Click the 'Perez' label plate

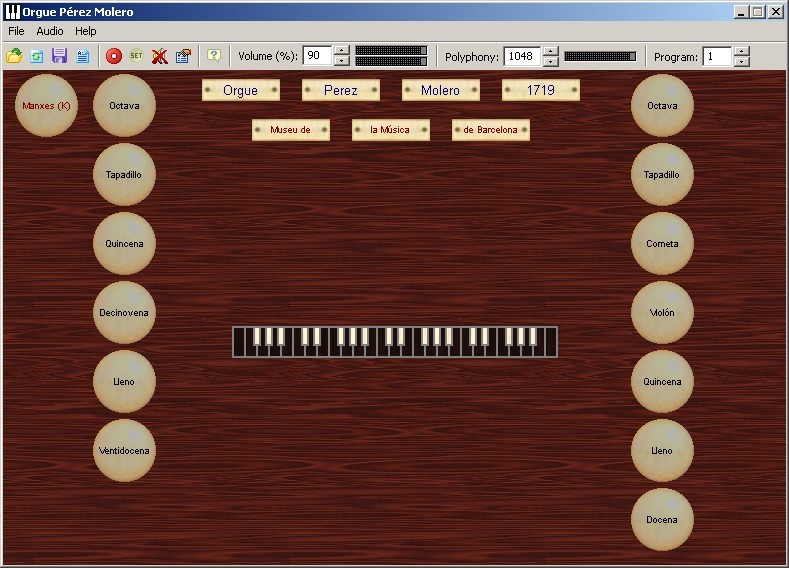point(341,90)
